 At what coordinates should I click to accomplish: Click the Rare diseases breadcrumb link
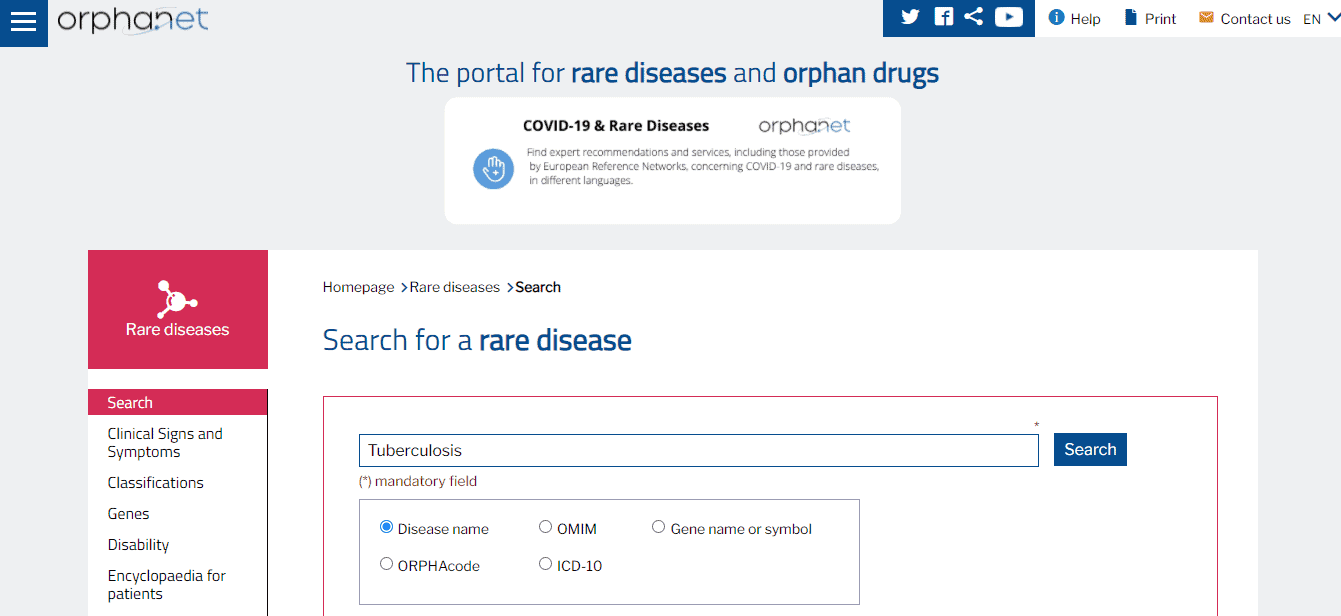(x=455, y=287)
